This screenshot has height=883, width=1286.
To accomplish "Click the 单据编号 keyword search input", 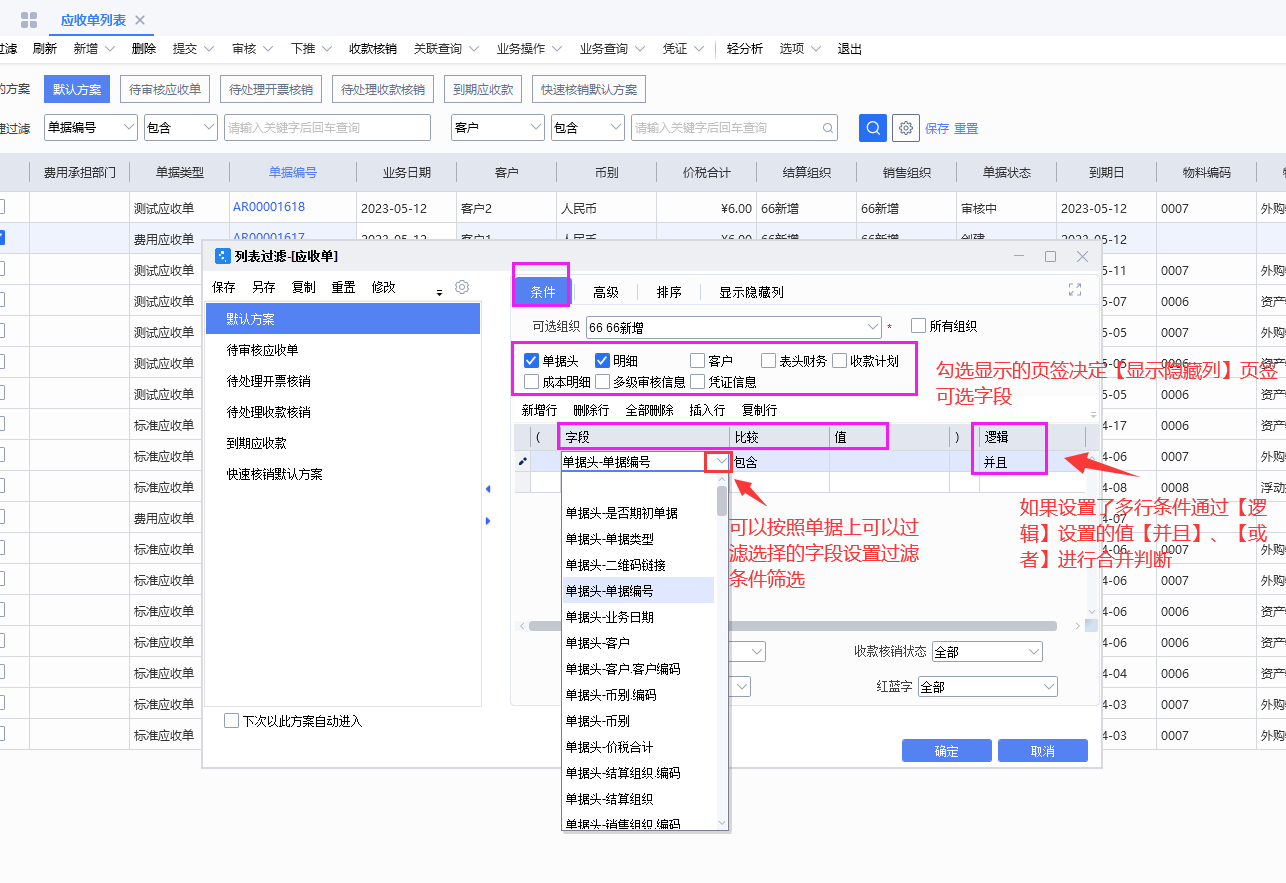I will click(x=327, y=128).
